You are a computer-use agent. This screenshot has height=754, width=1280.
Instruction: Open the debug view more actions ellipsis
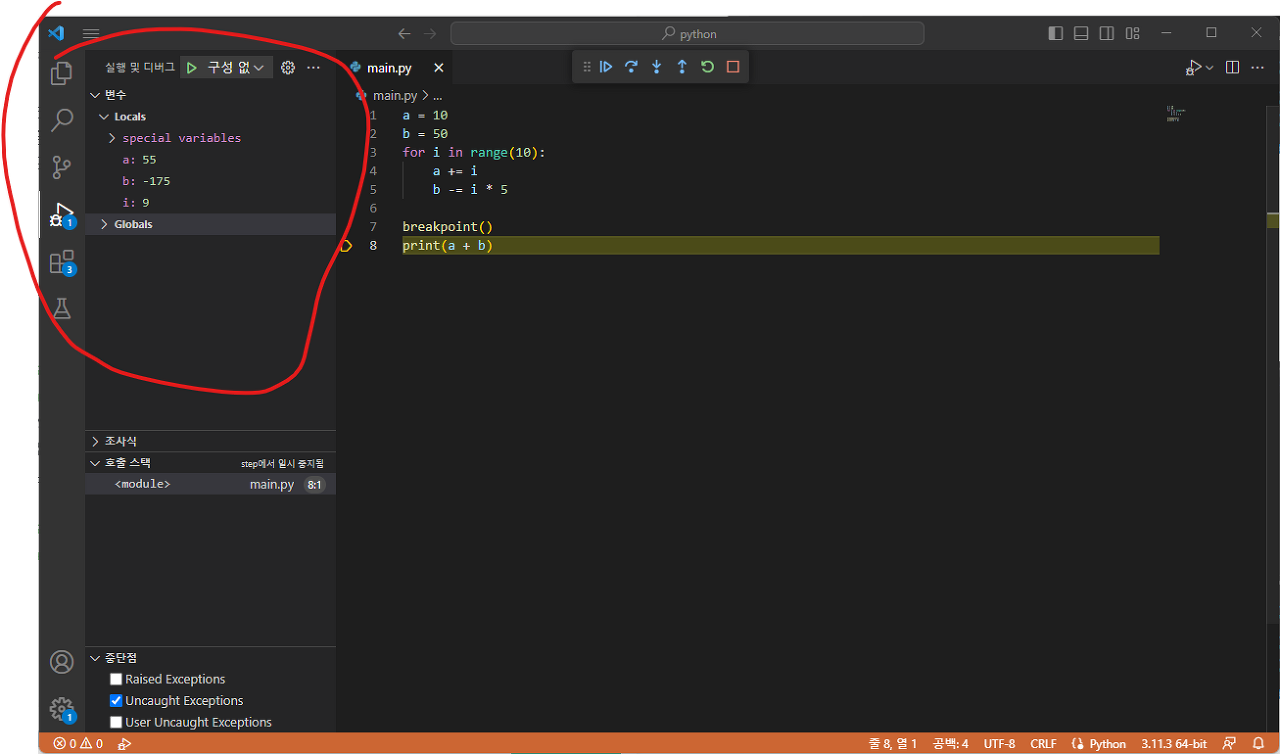[x=313, y=67]
